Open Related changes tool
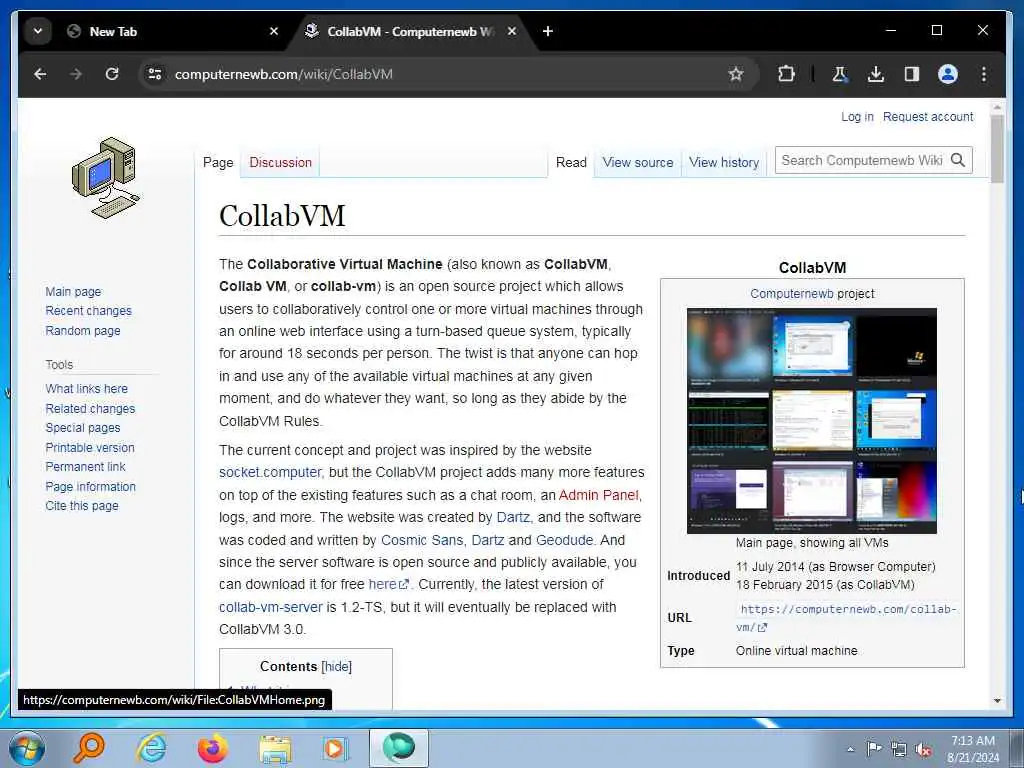Image resolution: width=1024 pixels, height=768 pixels. click(x=90, y=408)
